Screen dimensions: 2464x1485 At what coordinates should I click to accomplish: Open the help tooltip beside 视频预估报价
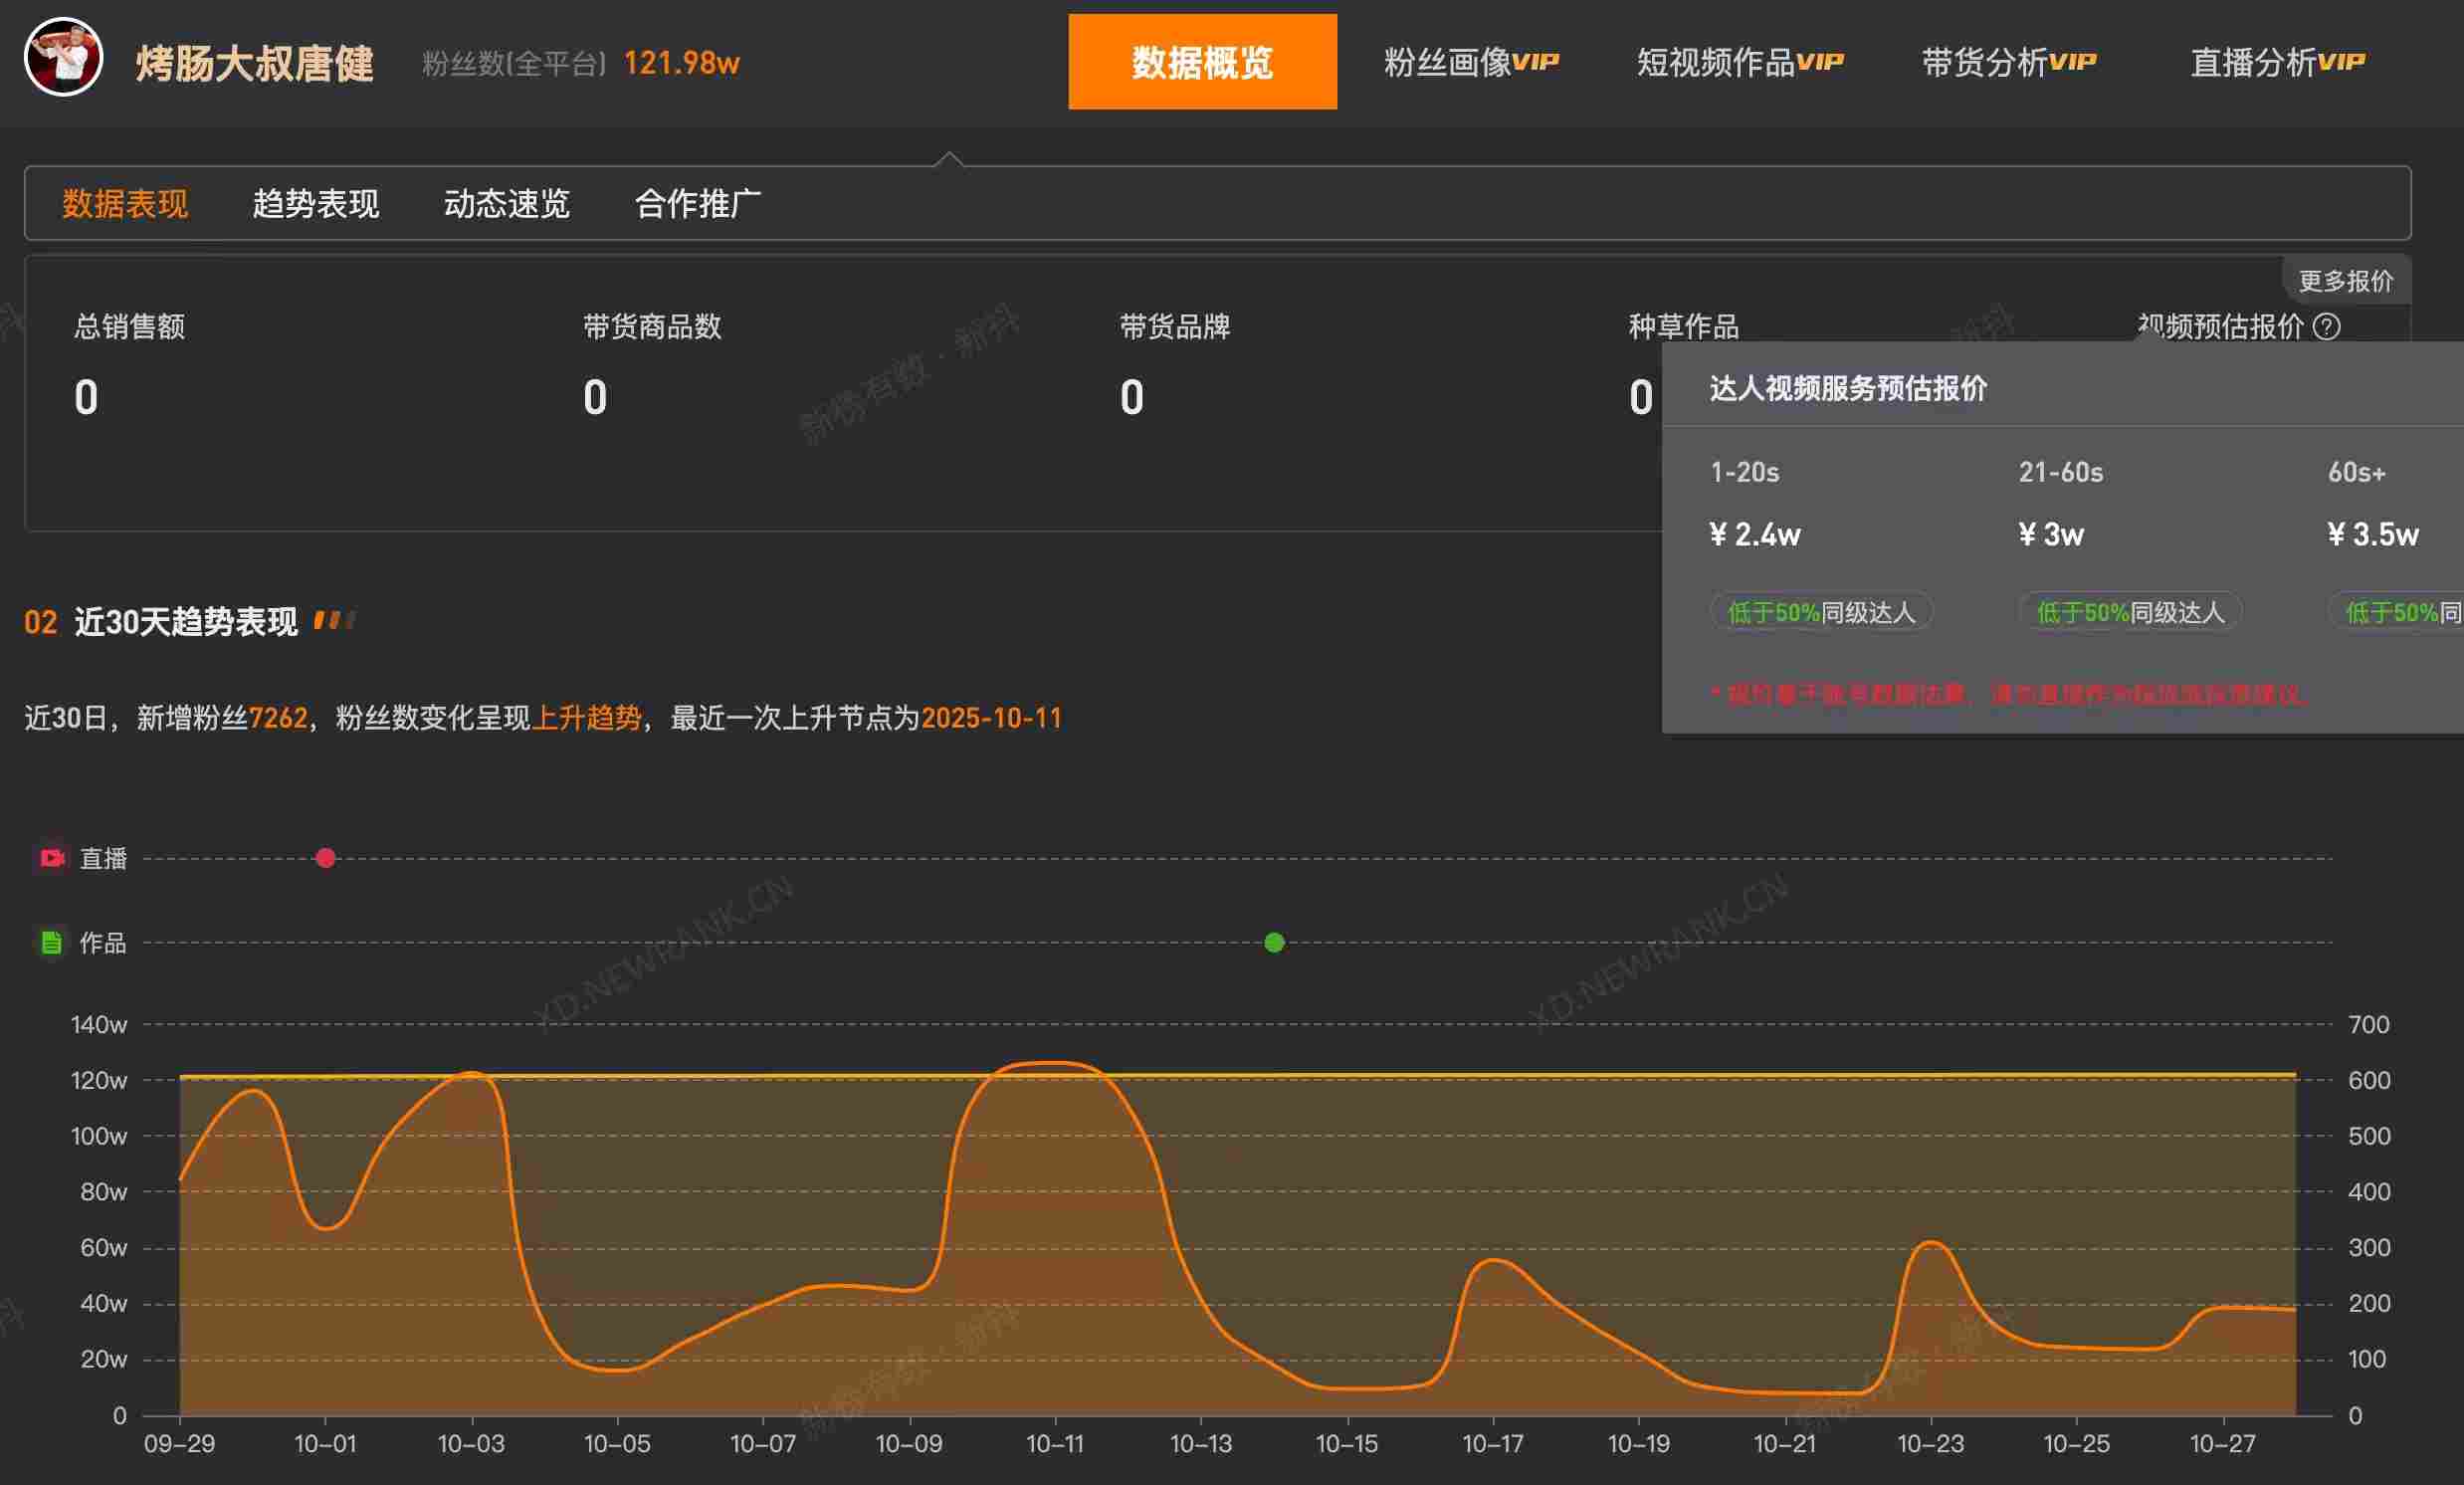click(x=2330, y=327)
